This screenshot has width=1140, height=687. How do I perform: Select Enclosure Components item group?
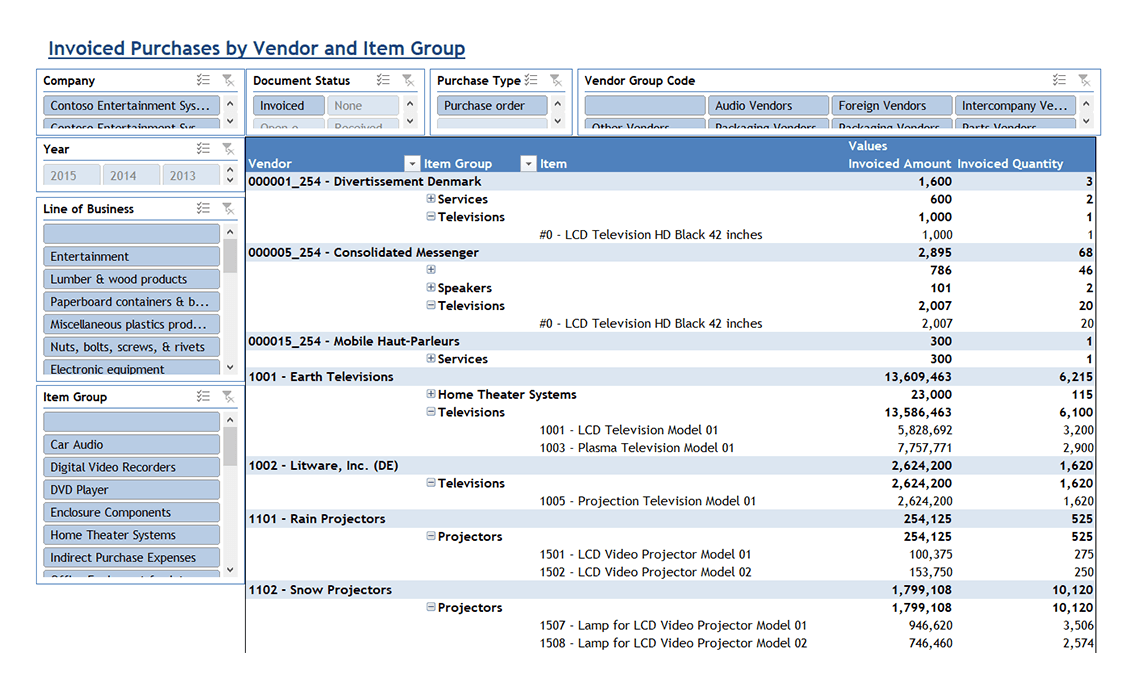click(x=132, y=512)
